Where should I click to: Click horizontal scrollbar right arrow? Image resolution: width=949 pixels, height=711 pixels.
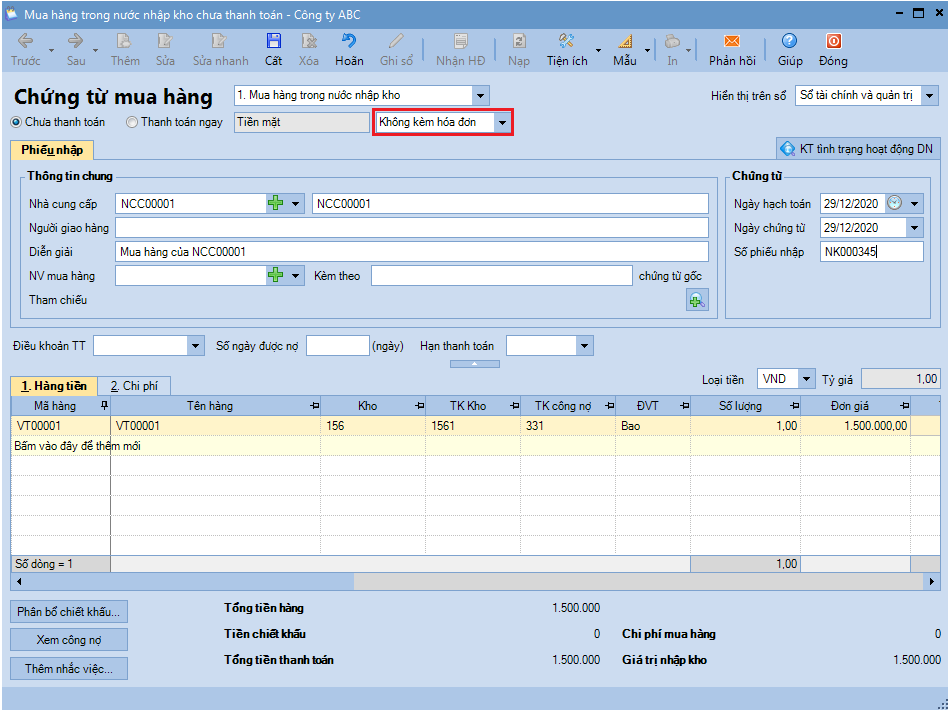(x=932, y=582)
